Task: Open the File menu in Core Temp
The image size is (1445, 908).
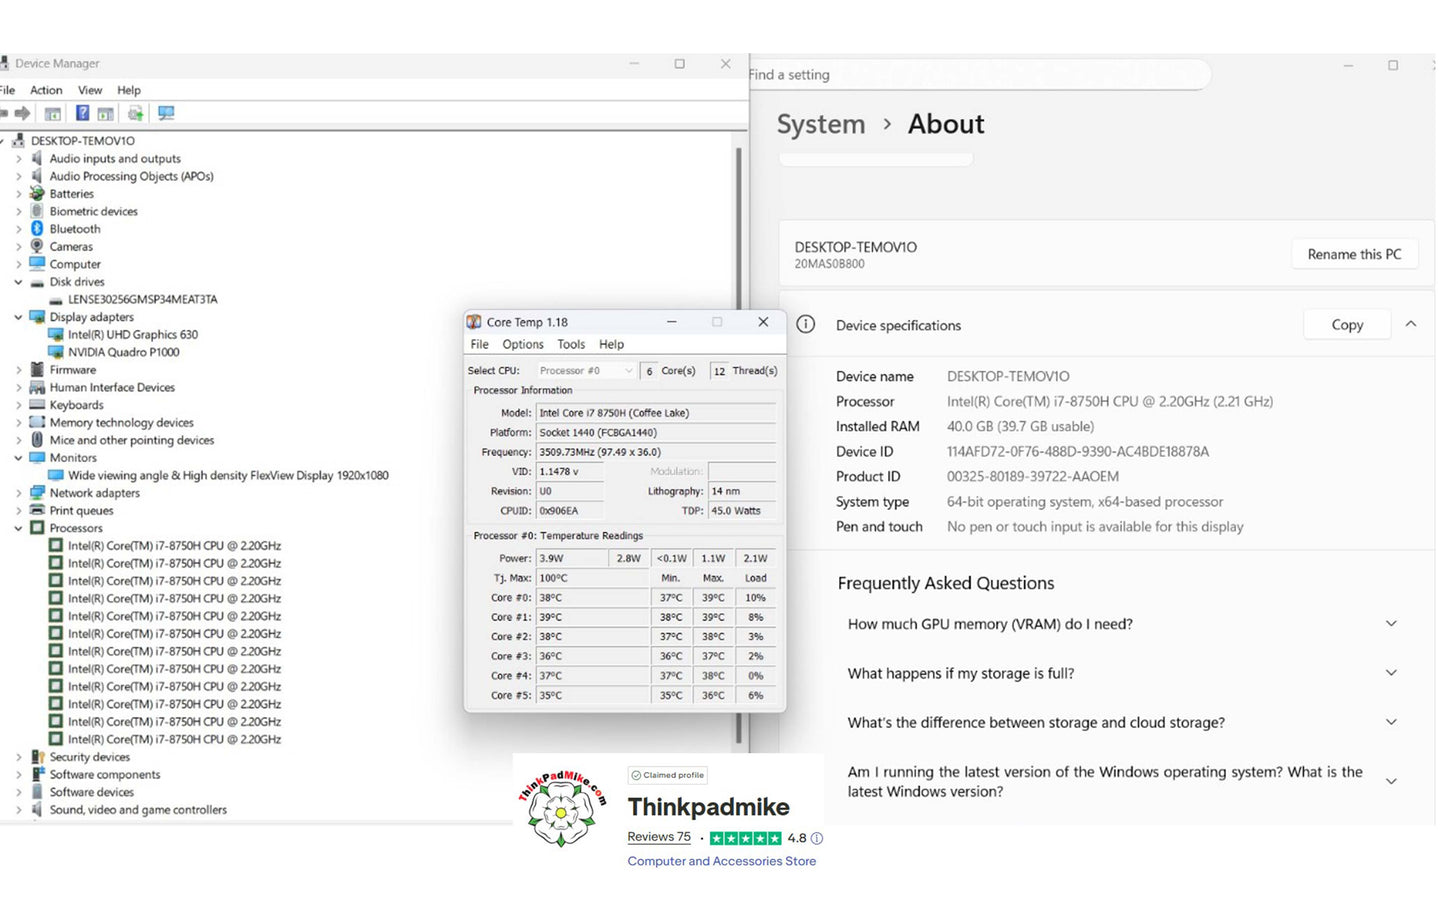Action: coord(480,345)
